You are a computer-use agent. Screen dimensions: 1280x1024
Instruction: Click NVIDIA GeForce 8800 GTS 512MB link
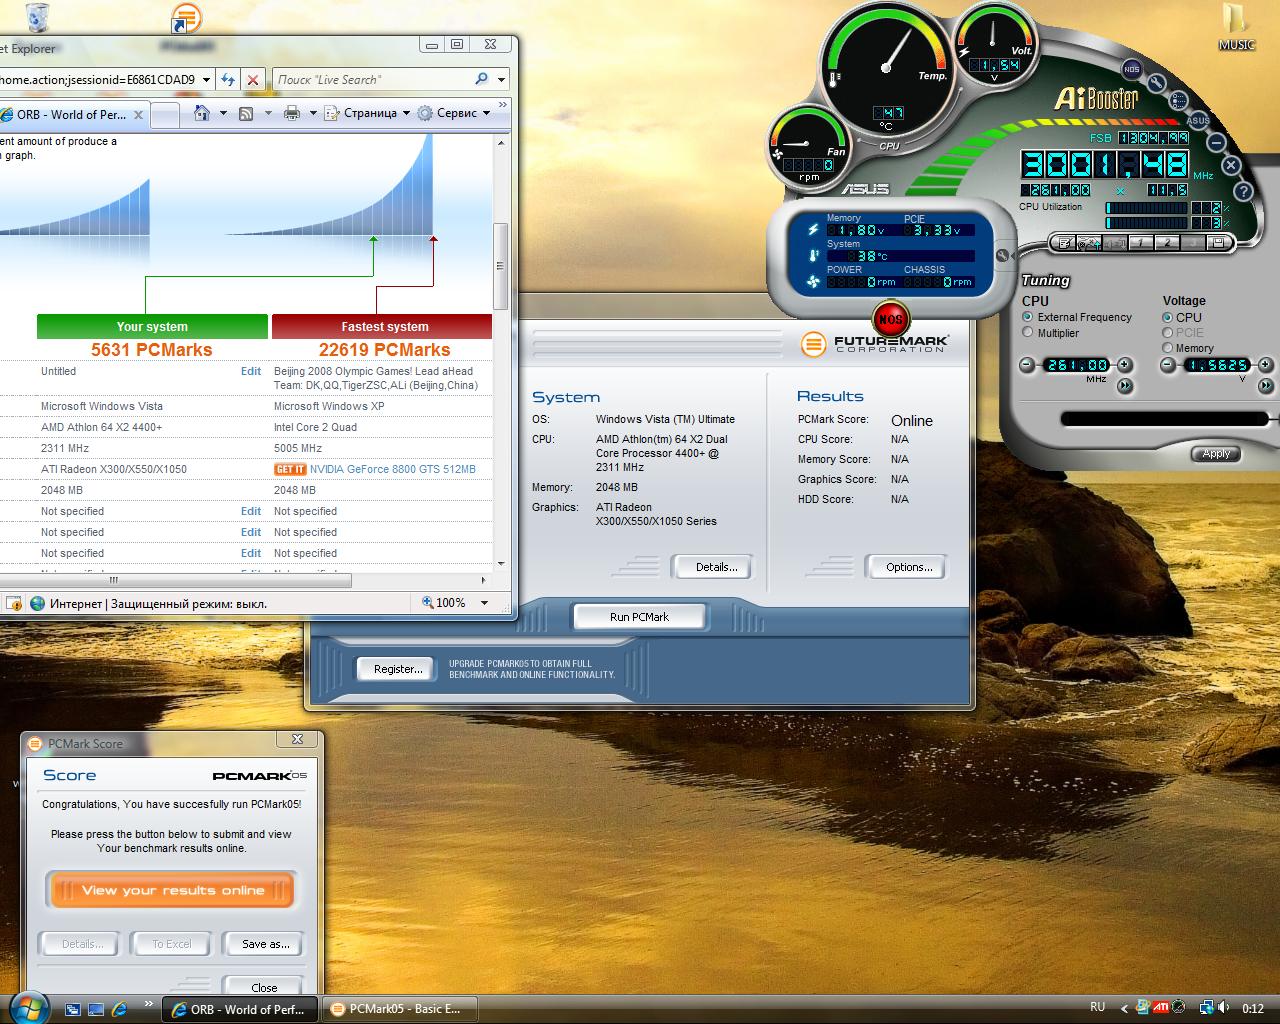tap(393, 469)
